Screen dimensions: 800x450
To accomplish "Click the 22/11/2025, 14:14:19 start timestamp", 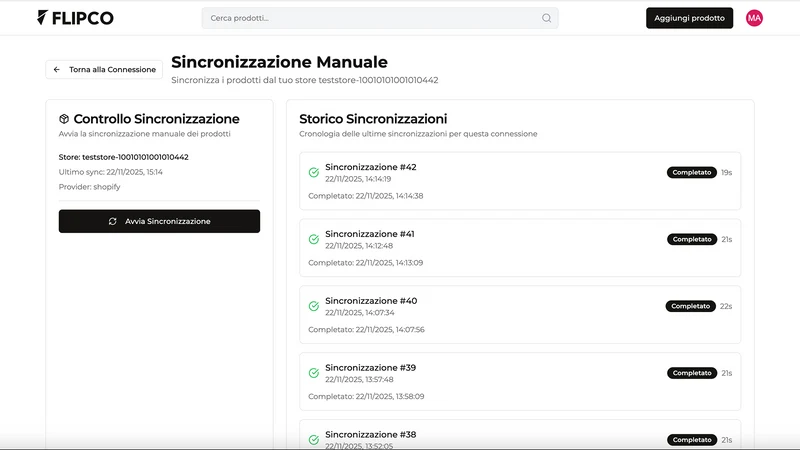I will coord(358,179).
